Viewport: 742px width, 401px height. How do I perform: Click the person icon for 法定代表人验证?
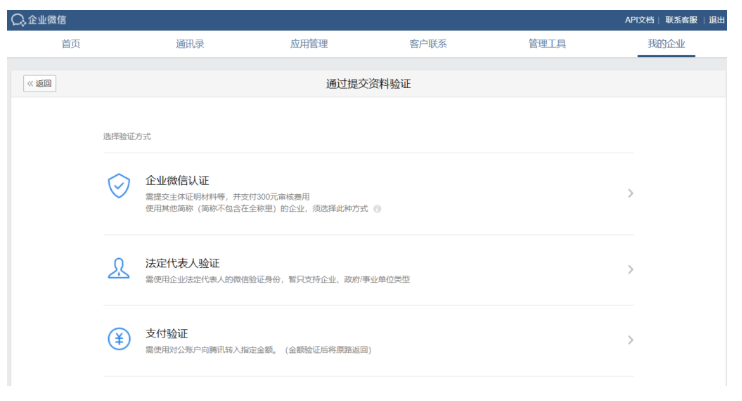[x=119, y=268]
